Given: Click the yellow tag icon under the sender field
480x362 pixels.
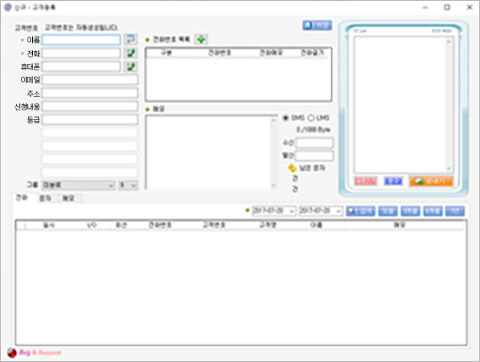Looking at the screenshot, I should coord(292,168).
